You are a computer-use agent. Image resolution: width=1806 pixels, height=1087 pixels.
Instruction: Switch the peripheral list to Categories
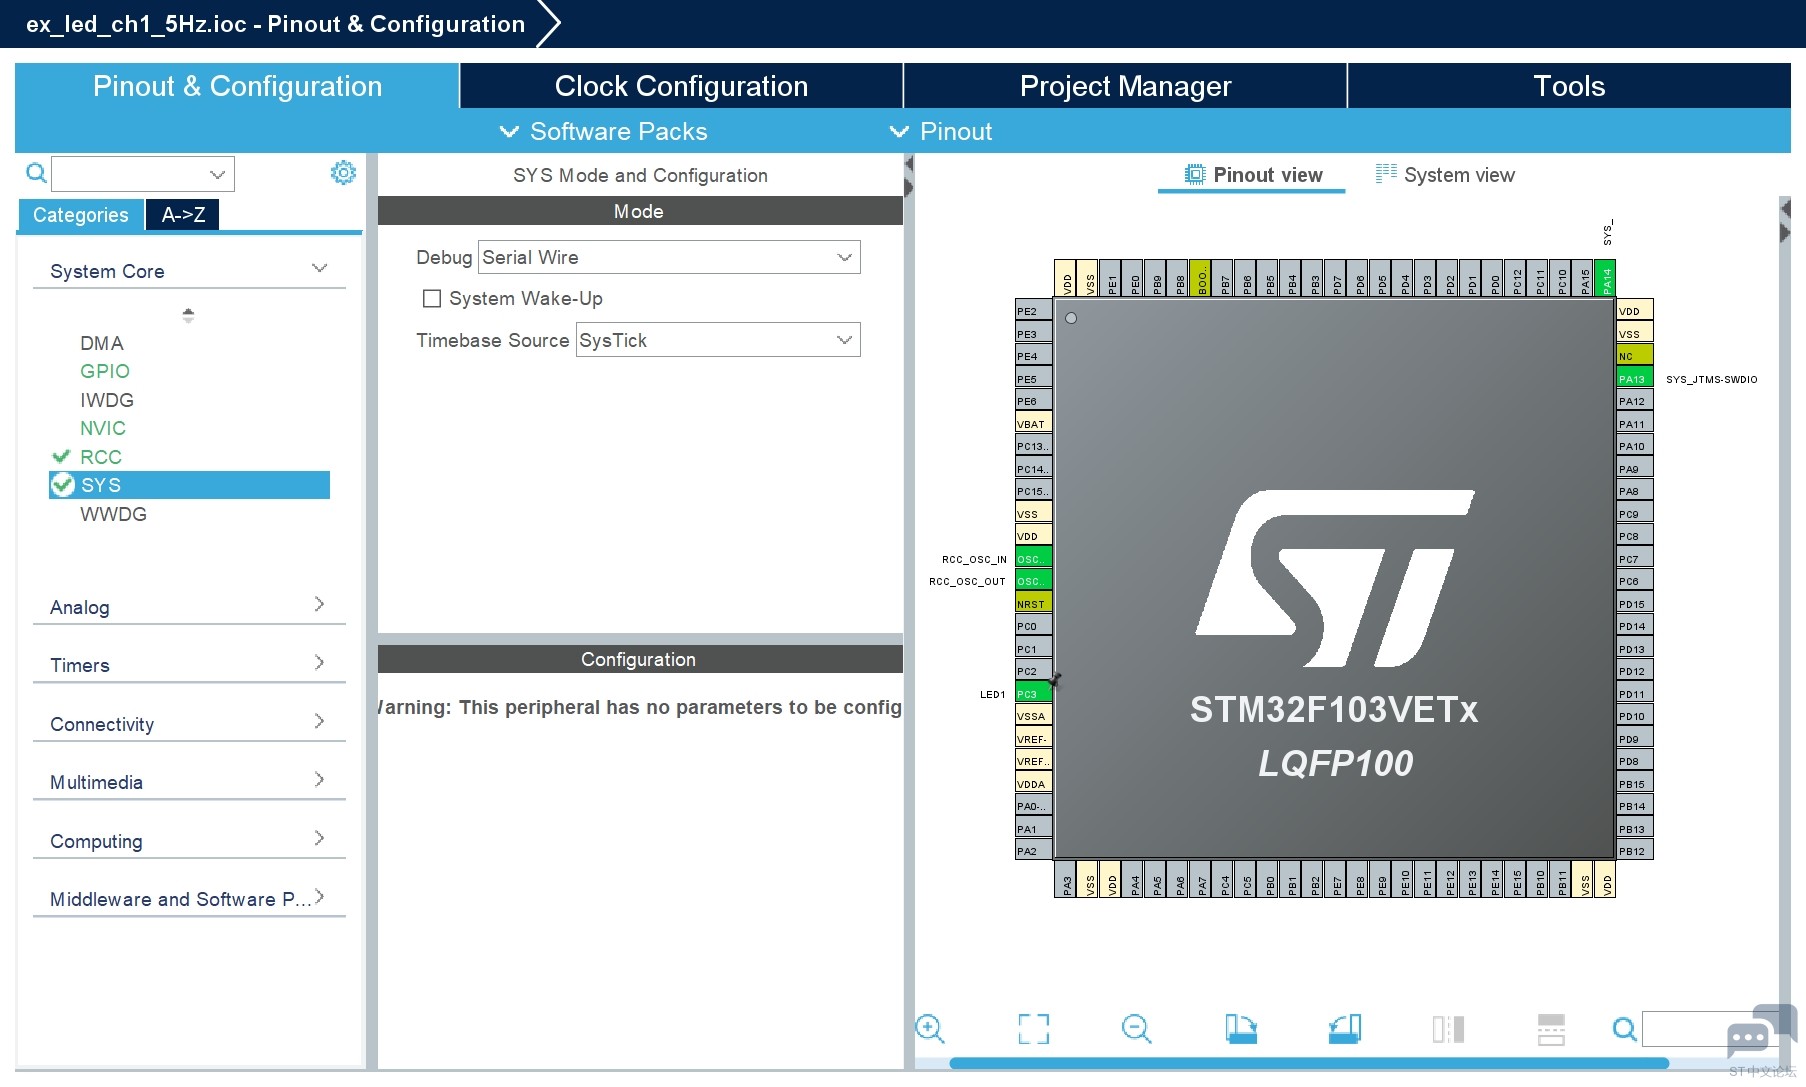81,215
